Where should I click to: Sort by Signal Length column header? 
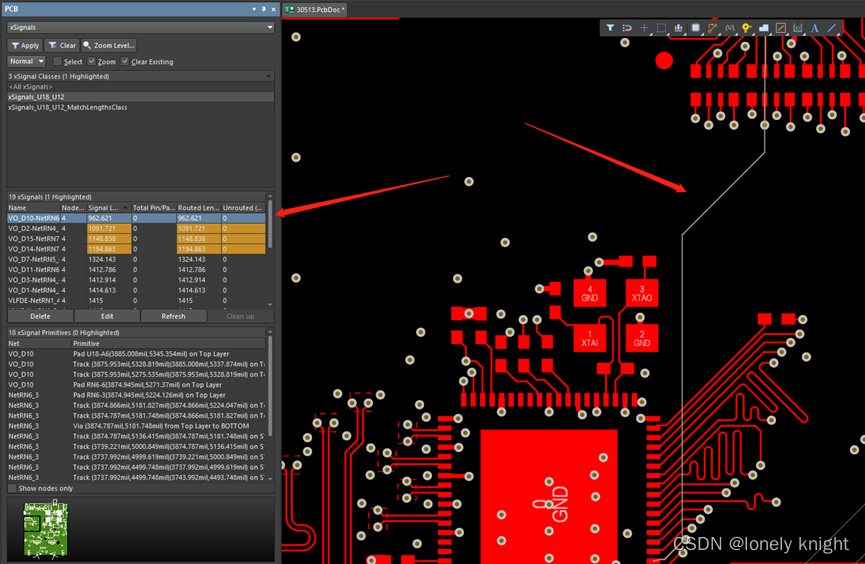[108, 207]
